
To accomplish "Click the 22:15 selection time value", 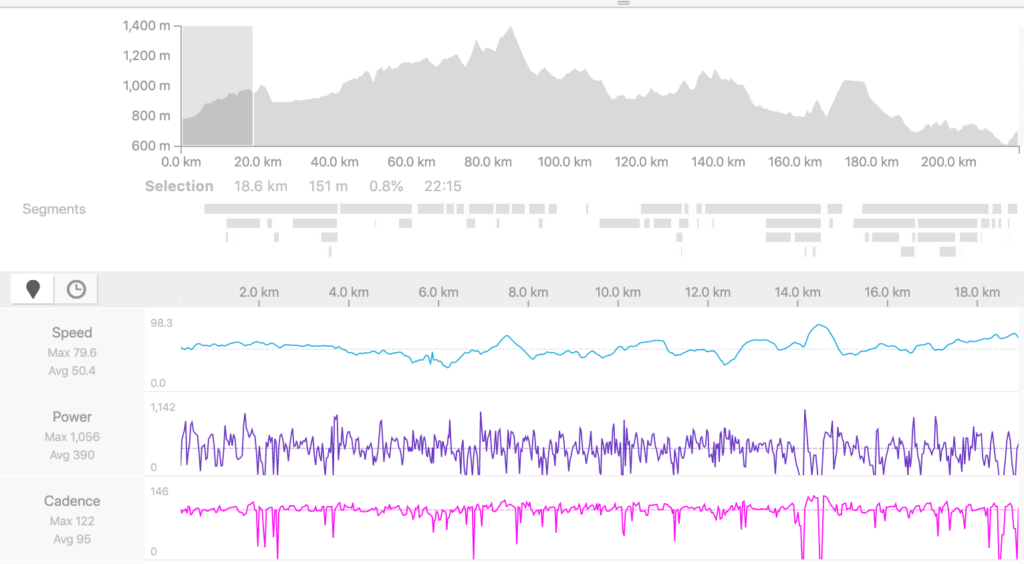I will [x=443, y=187].
